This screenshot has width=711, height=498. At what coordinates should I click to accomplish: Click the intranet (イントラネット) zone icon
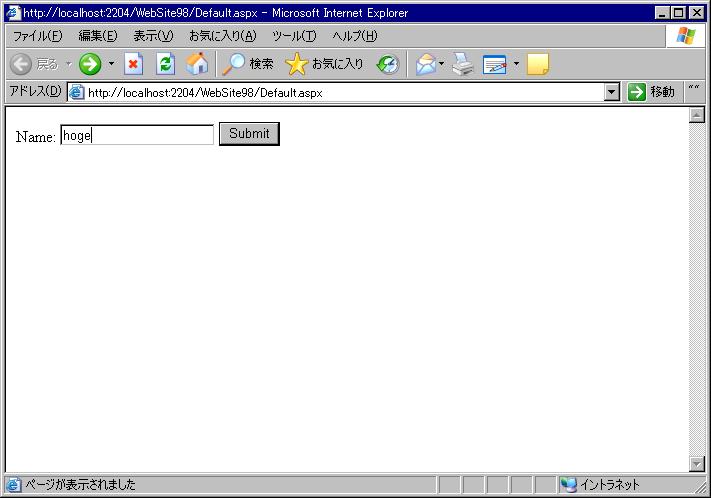569,485
